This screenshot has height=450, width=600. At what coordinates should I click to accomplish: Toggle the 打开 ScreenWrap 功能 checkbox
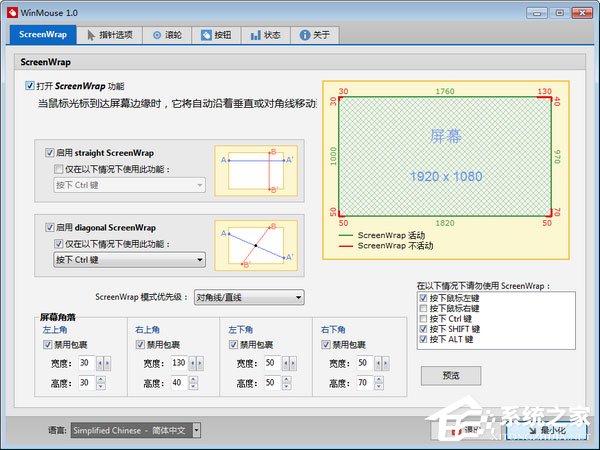pyautogui.click(x=30, y=87)
